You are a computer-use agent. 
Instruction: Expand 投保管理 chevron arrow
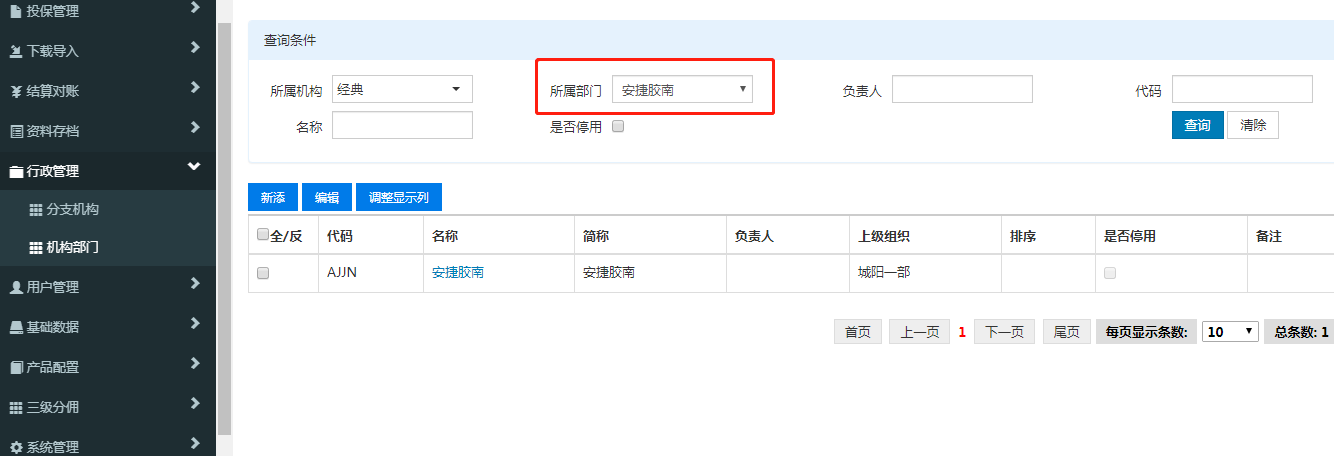click(195, 8)
